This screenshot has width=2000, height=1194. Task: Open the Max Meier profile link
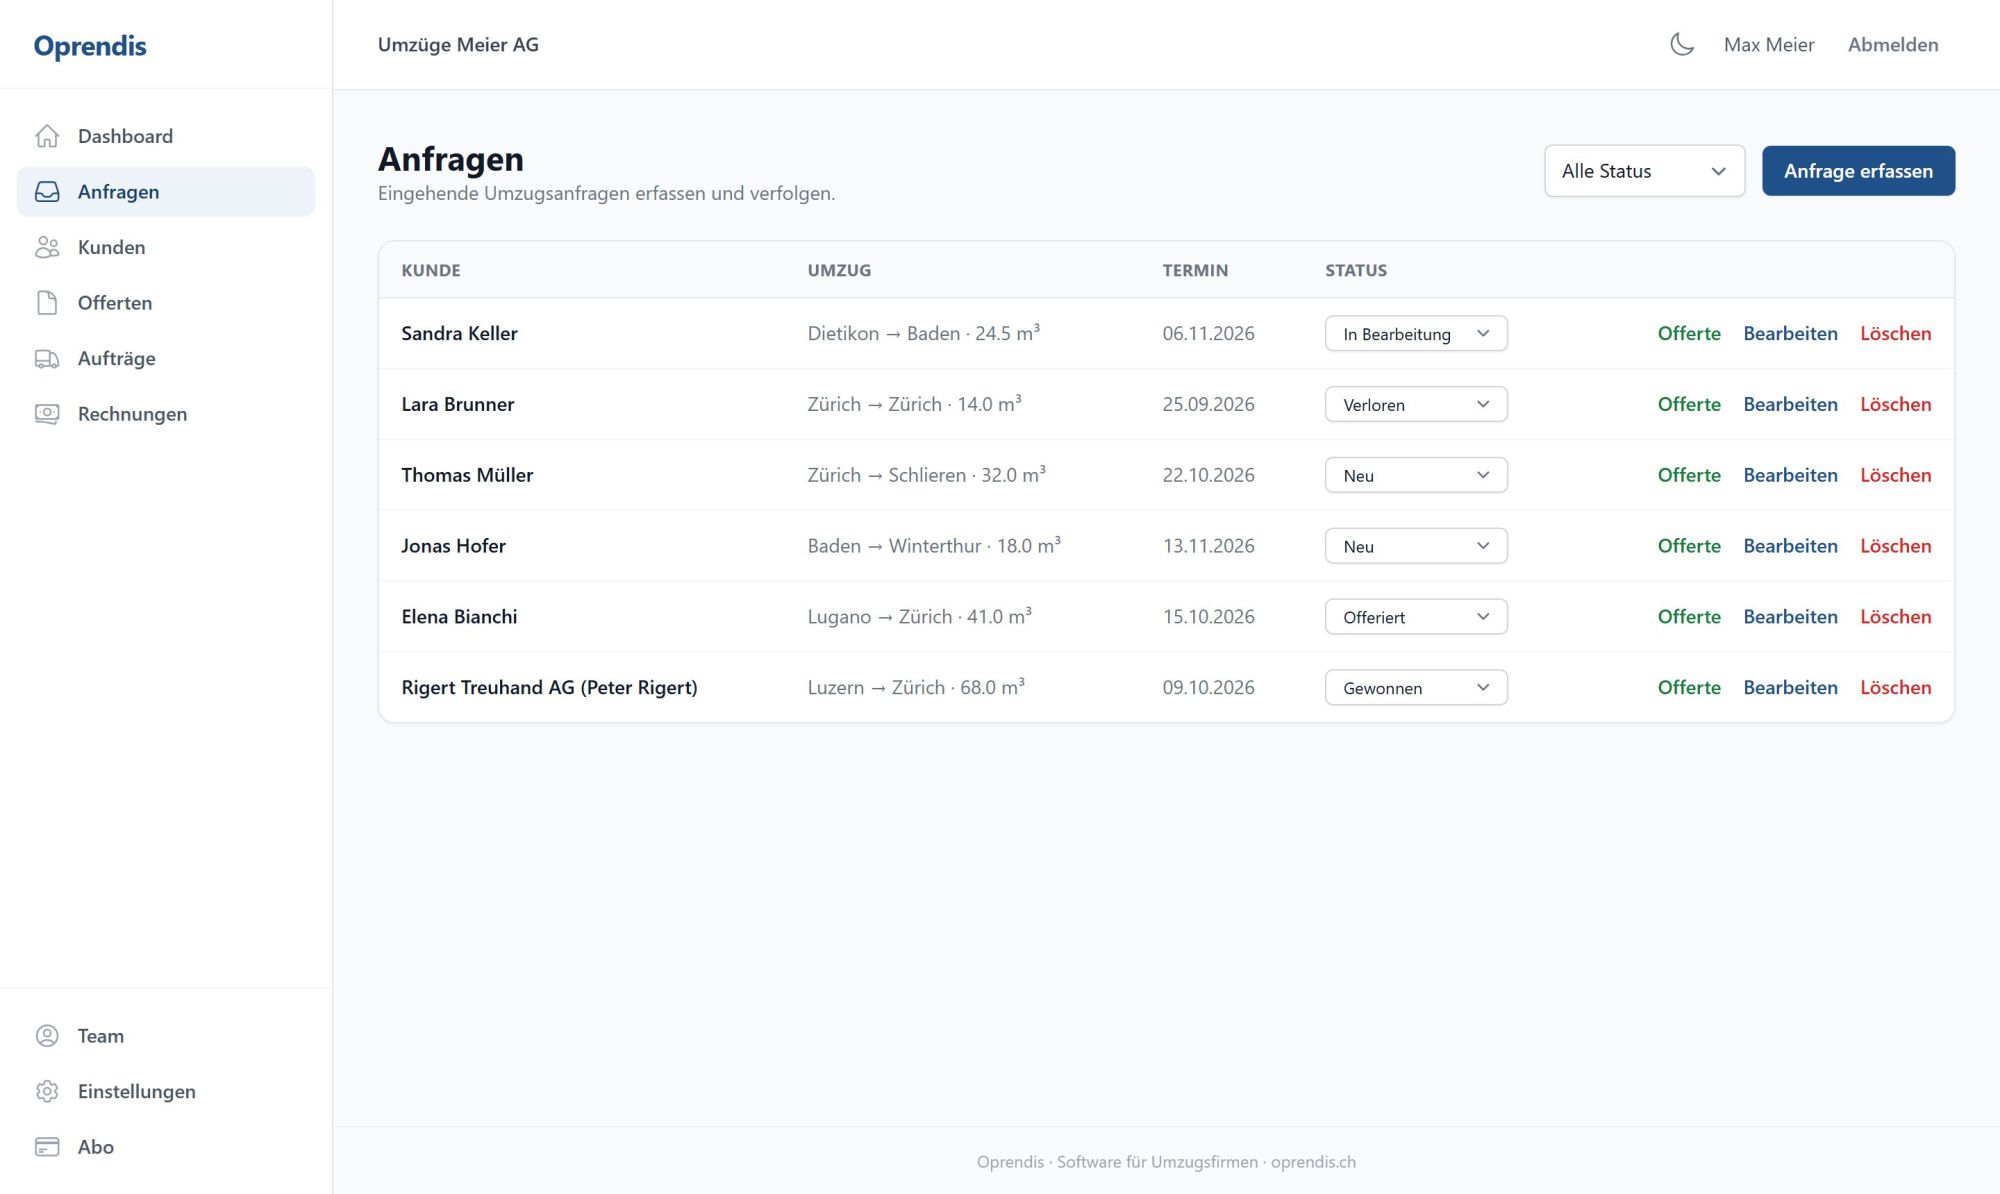[1768, 45]
